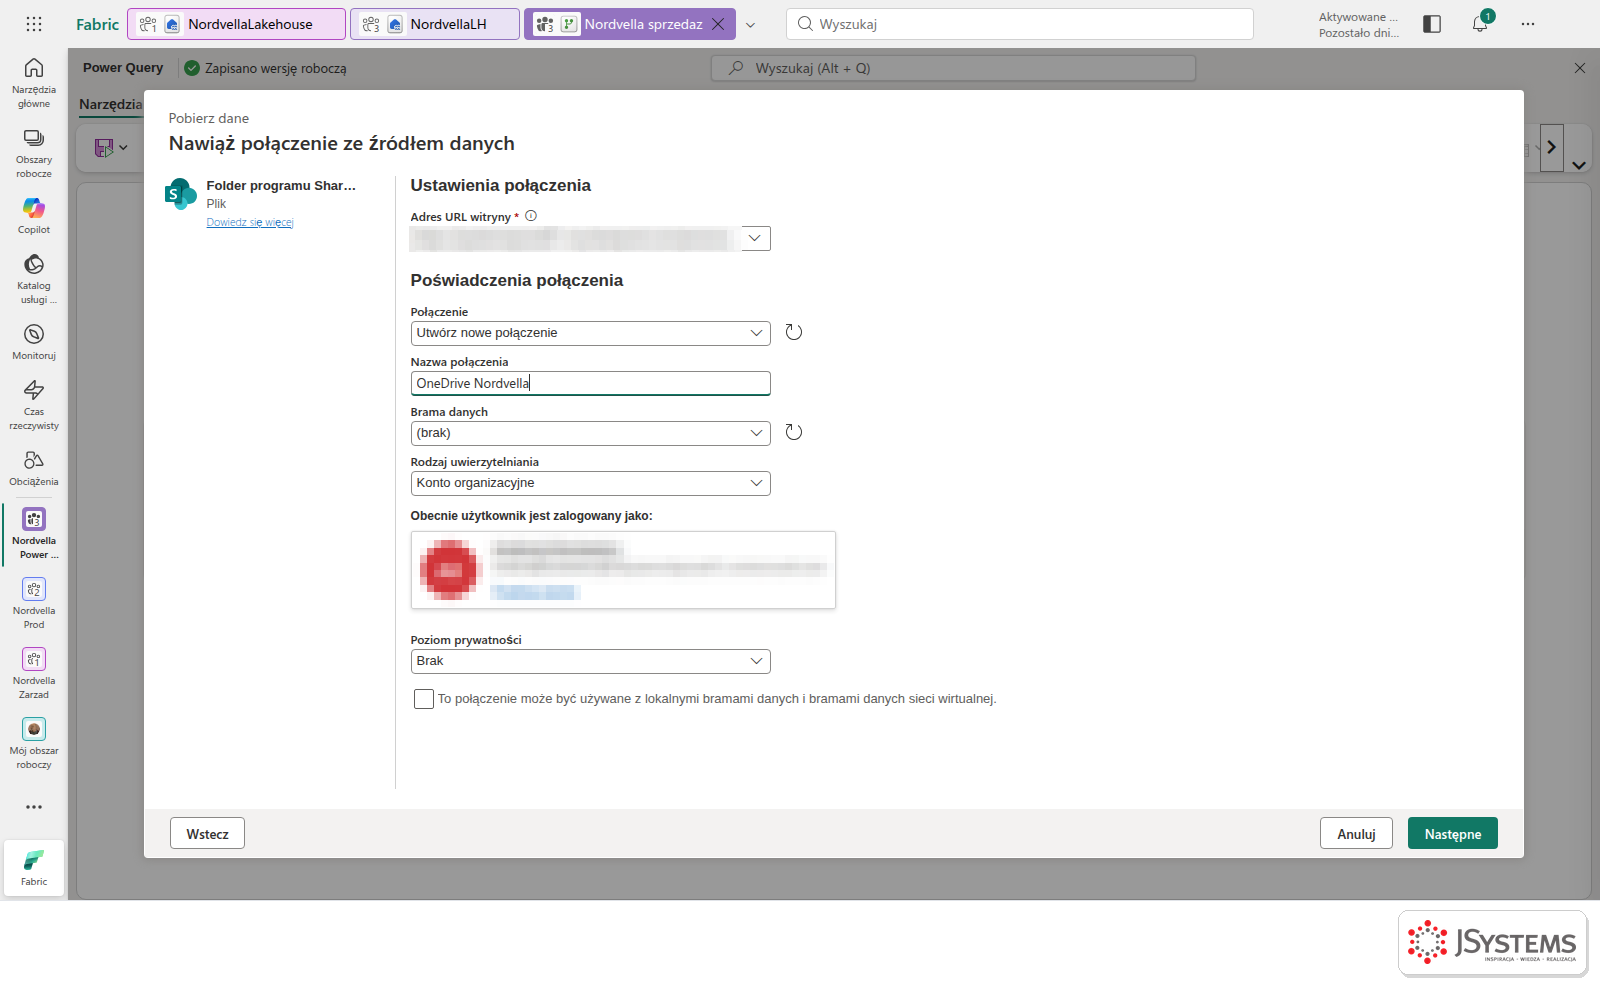Launch Copilot from the sidebar
This screenshot has height=984, width=1600.
tap(34, 215)
